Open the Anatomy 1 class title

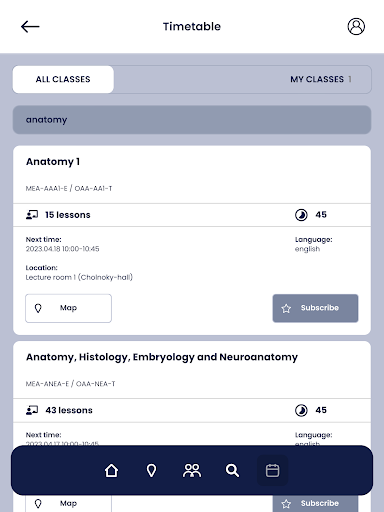[x=53, y=162]
